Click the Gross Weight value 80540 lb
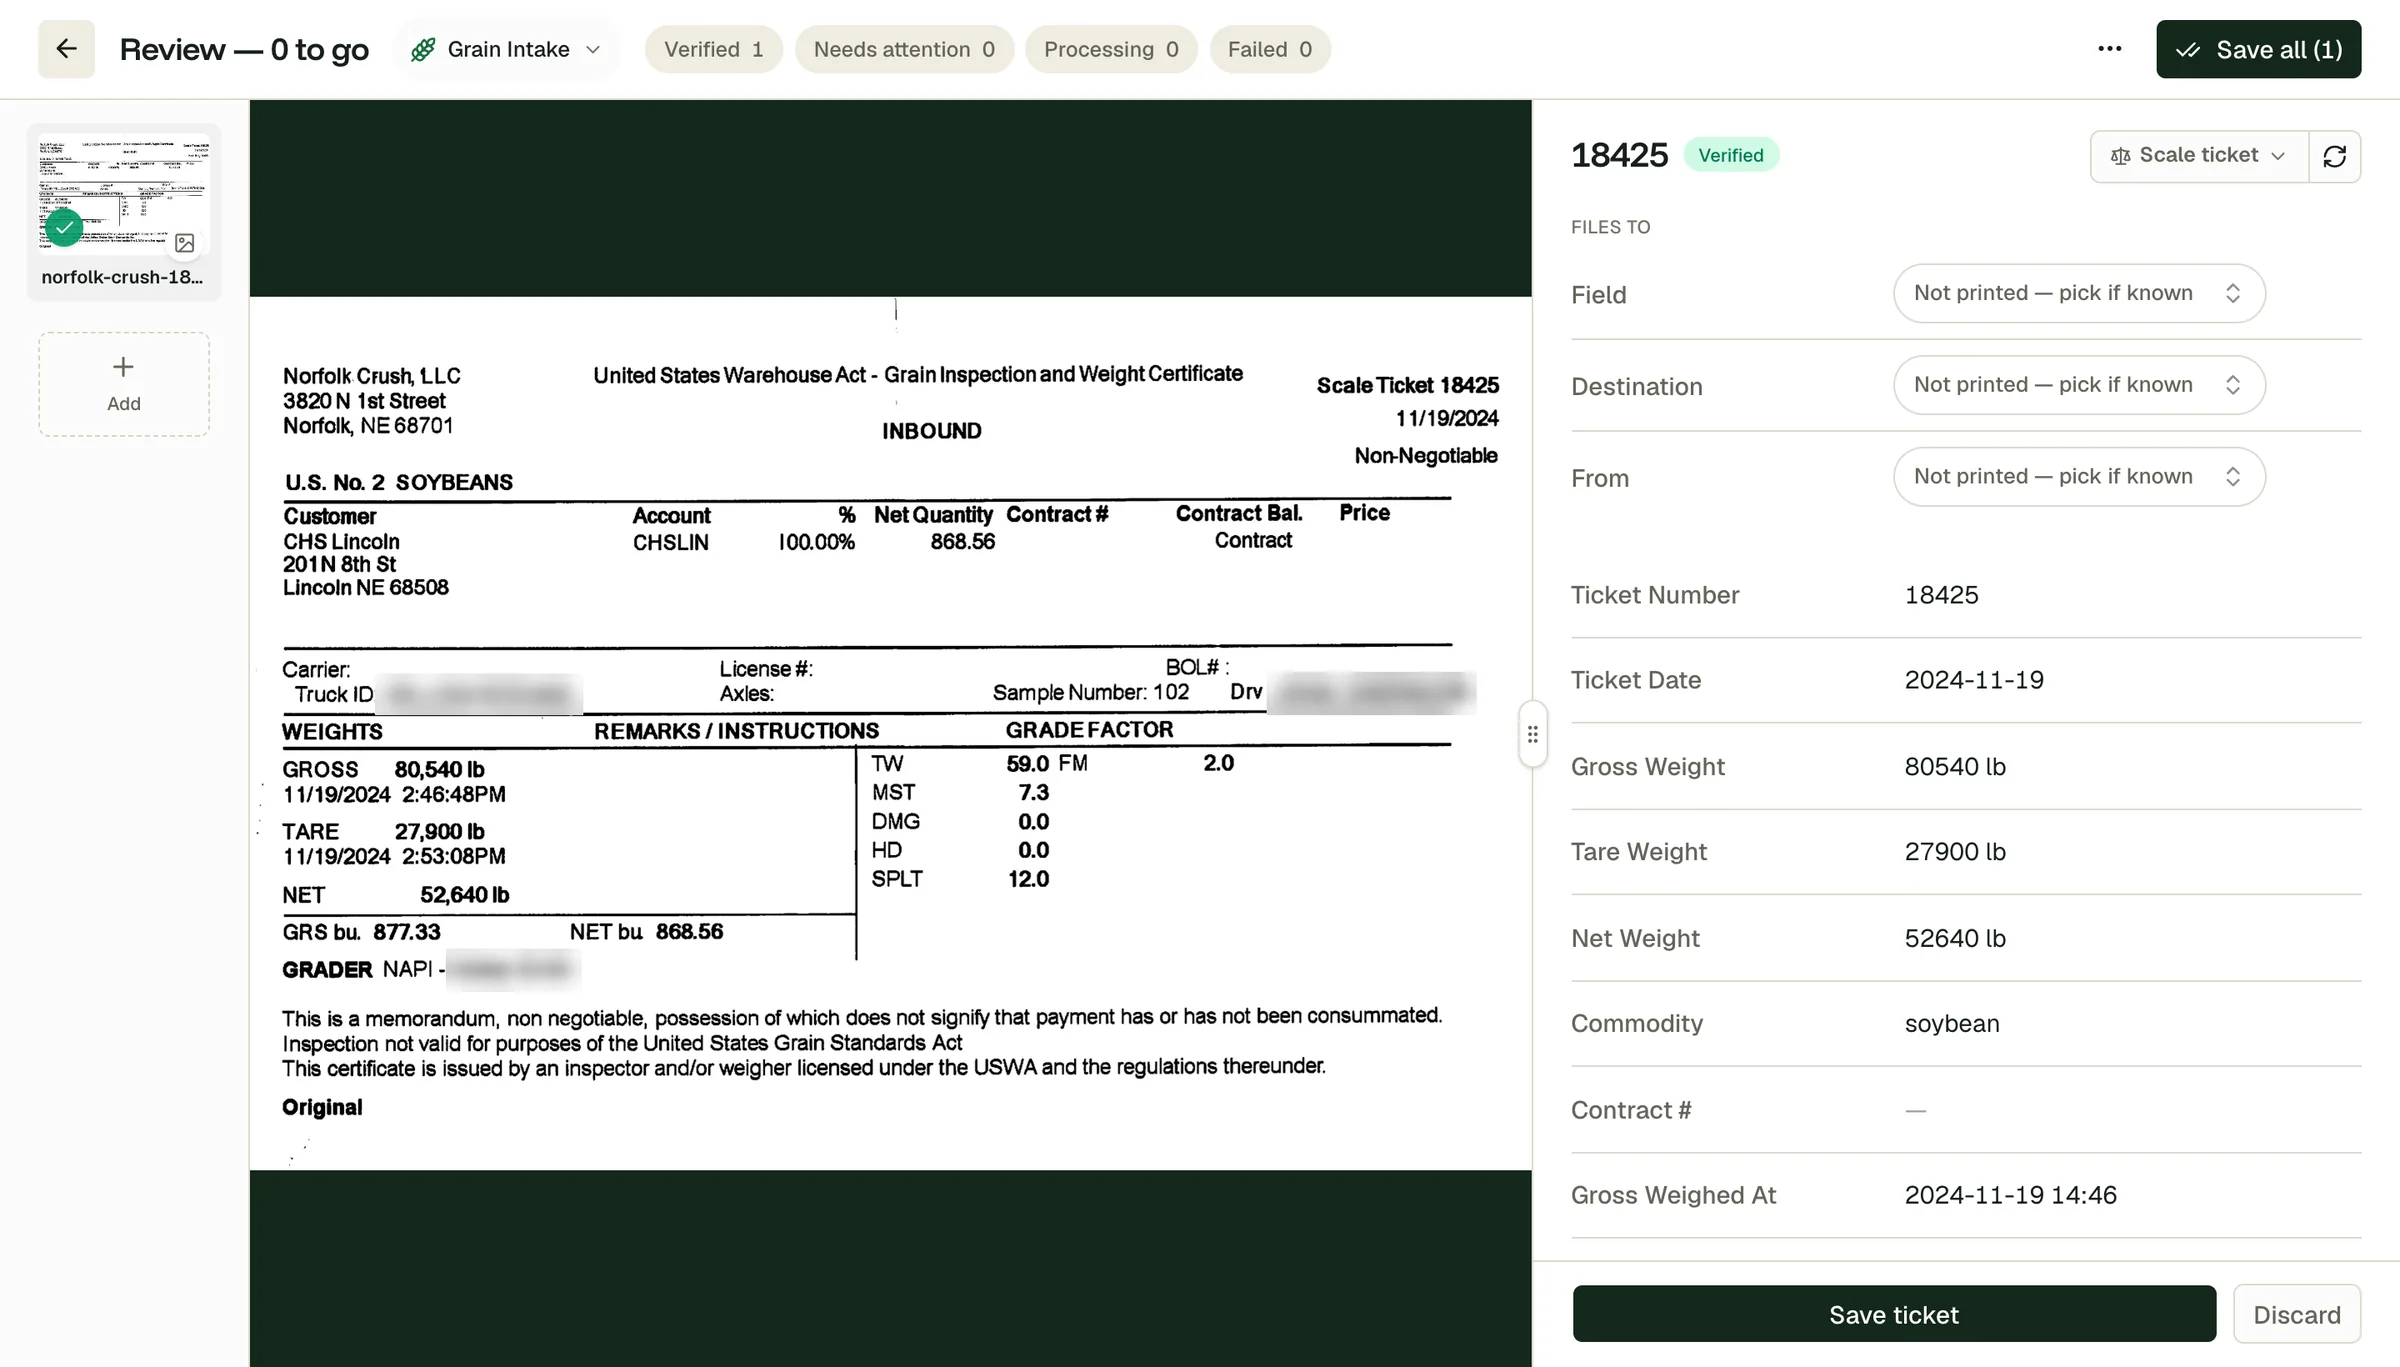Screen dimensions: 2400x1367 coord(1955,767)
